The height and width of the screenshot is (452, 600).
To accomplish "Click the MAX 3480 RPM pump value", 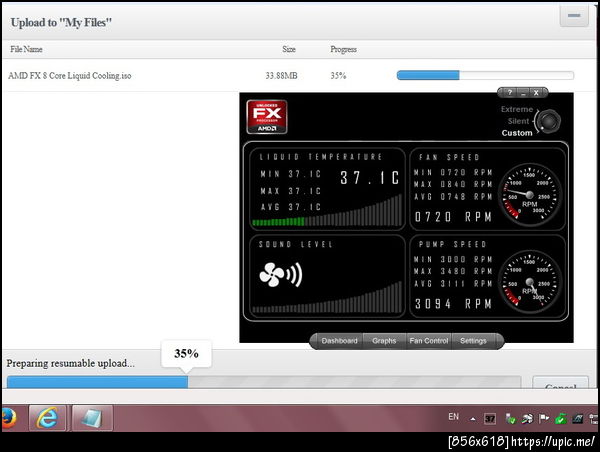I will click(x=453, y=271).
